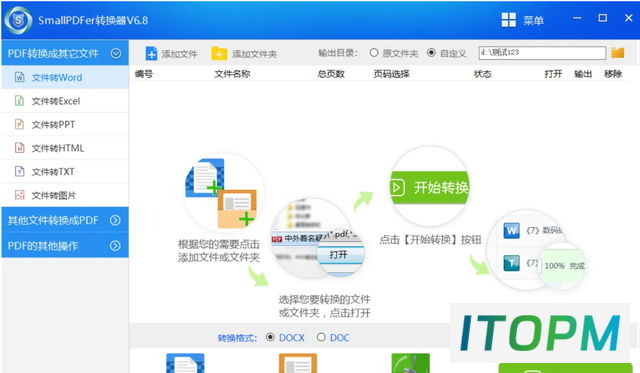Click the output directory path field
This screenshot has width=640, height=373.
542,53
